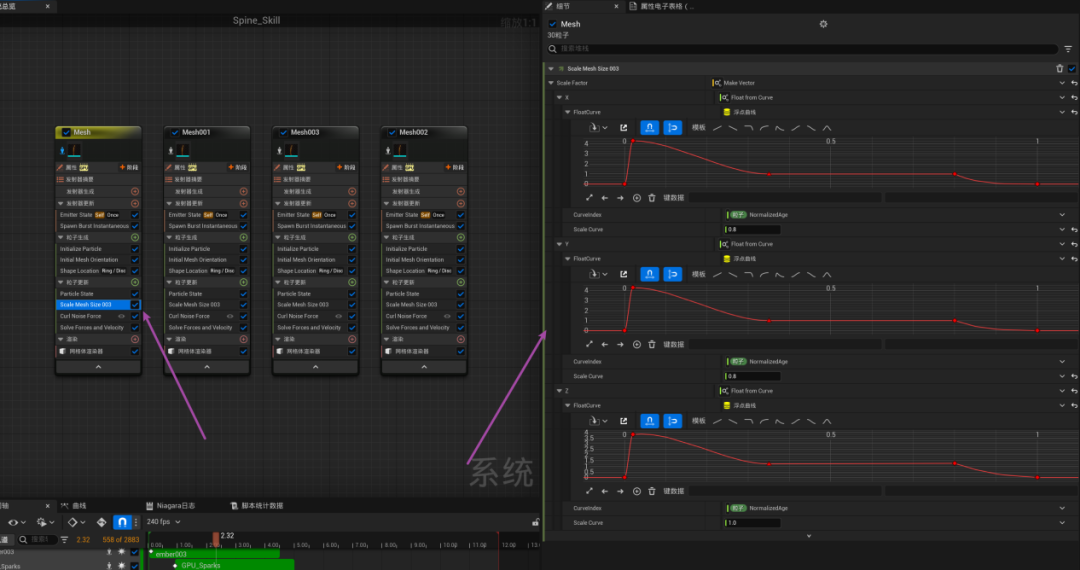Viewport: 1080px width, 570px height.
Task: Toggle Scale Mesh Size 003 enabled in details
Action: point(1072,68)
